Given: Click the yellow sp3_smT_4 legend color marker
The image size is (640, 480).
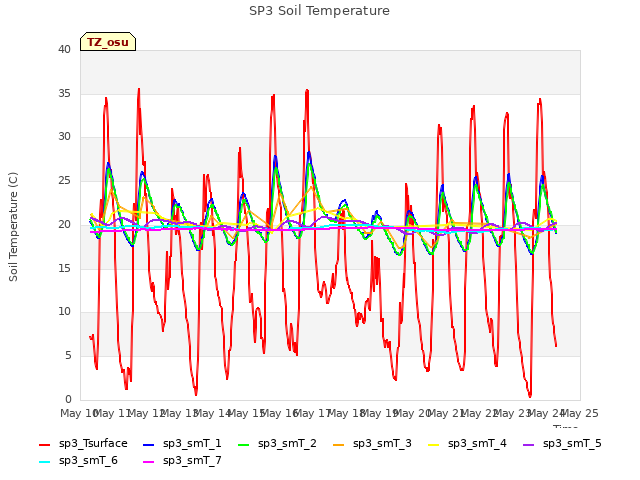Looking at the screenshot, I should (x=434, y=444).
